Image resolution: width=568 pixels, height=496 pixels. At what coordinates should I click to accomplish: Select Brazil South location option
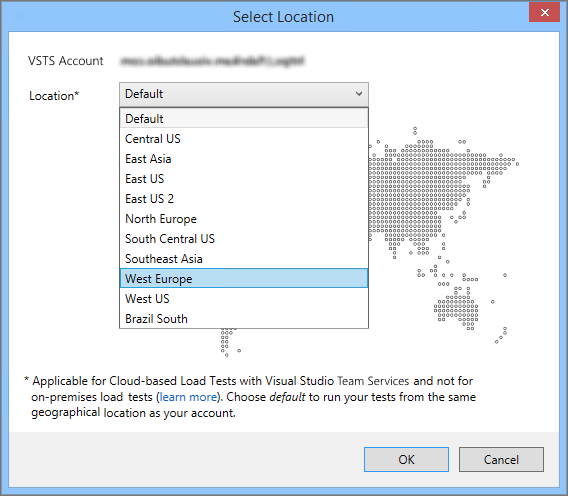pos(244,318)
